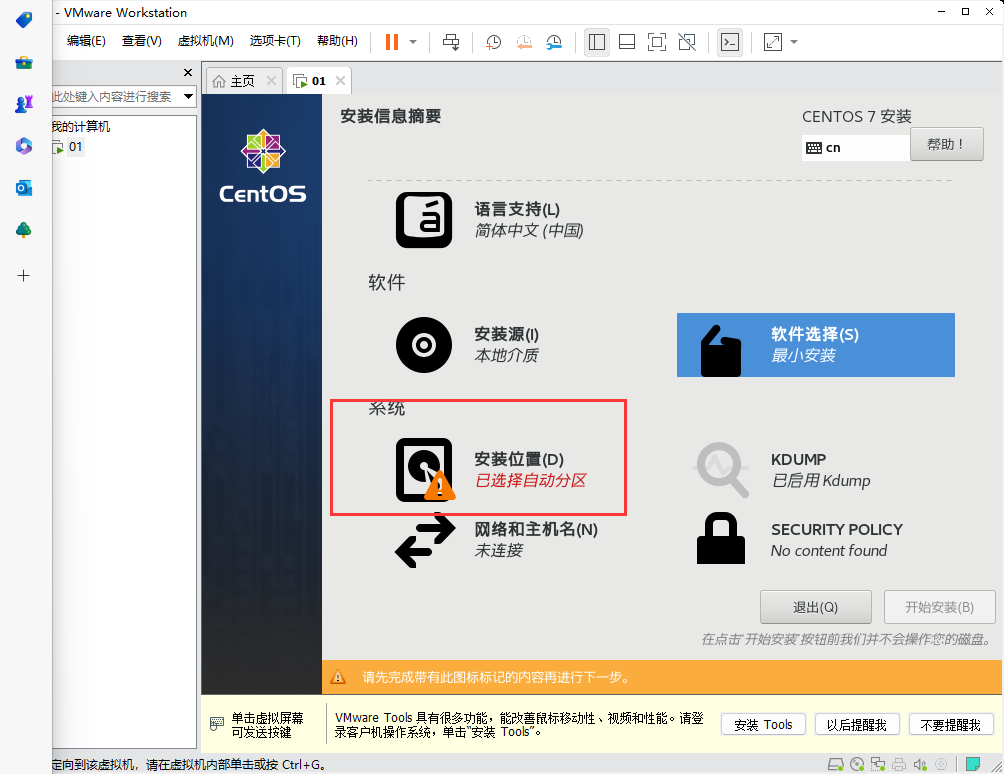The width and height of the screenshot is (1004, 774).
Task: Click the CentOS logo in the installer
Action: click(x=263, y=166)
